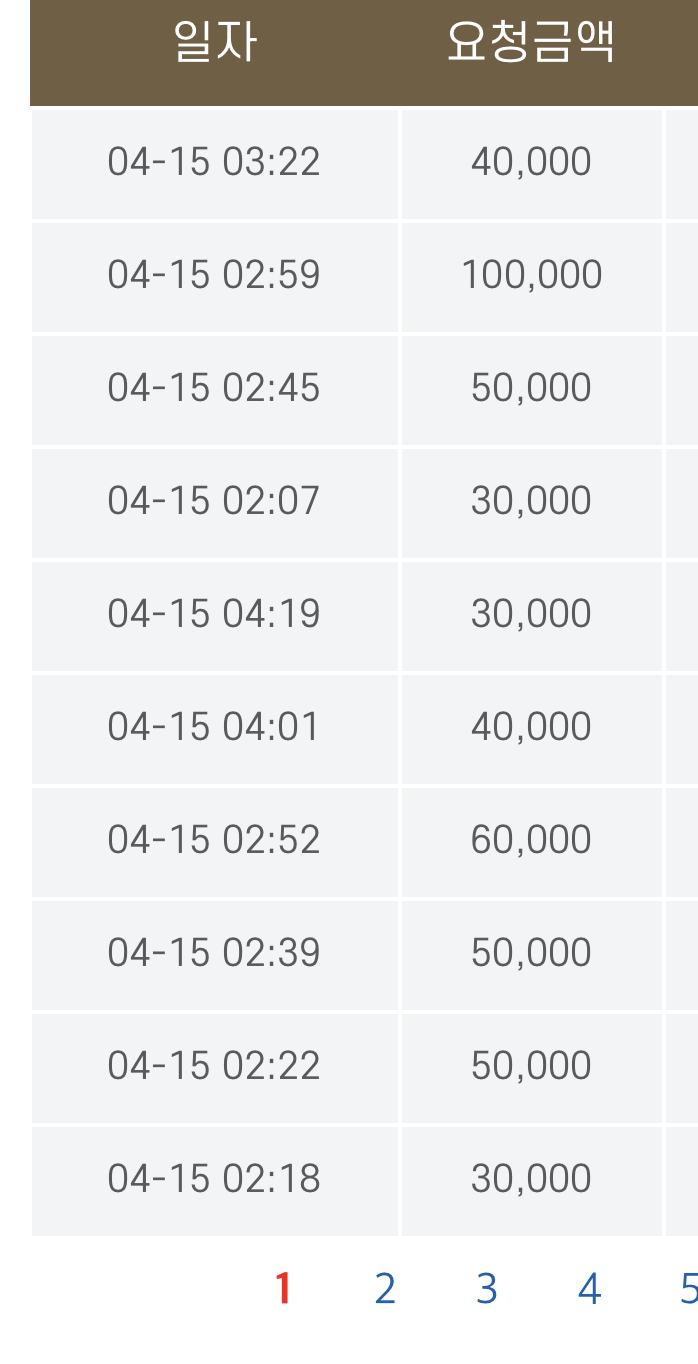Viewport: 698px width, 1364px height.
Task: Click the 40,000 amount in first row
Action: click(x=532, y=162)
